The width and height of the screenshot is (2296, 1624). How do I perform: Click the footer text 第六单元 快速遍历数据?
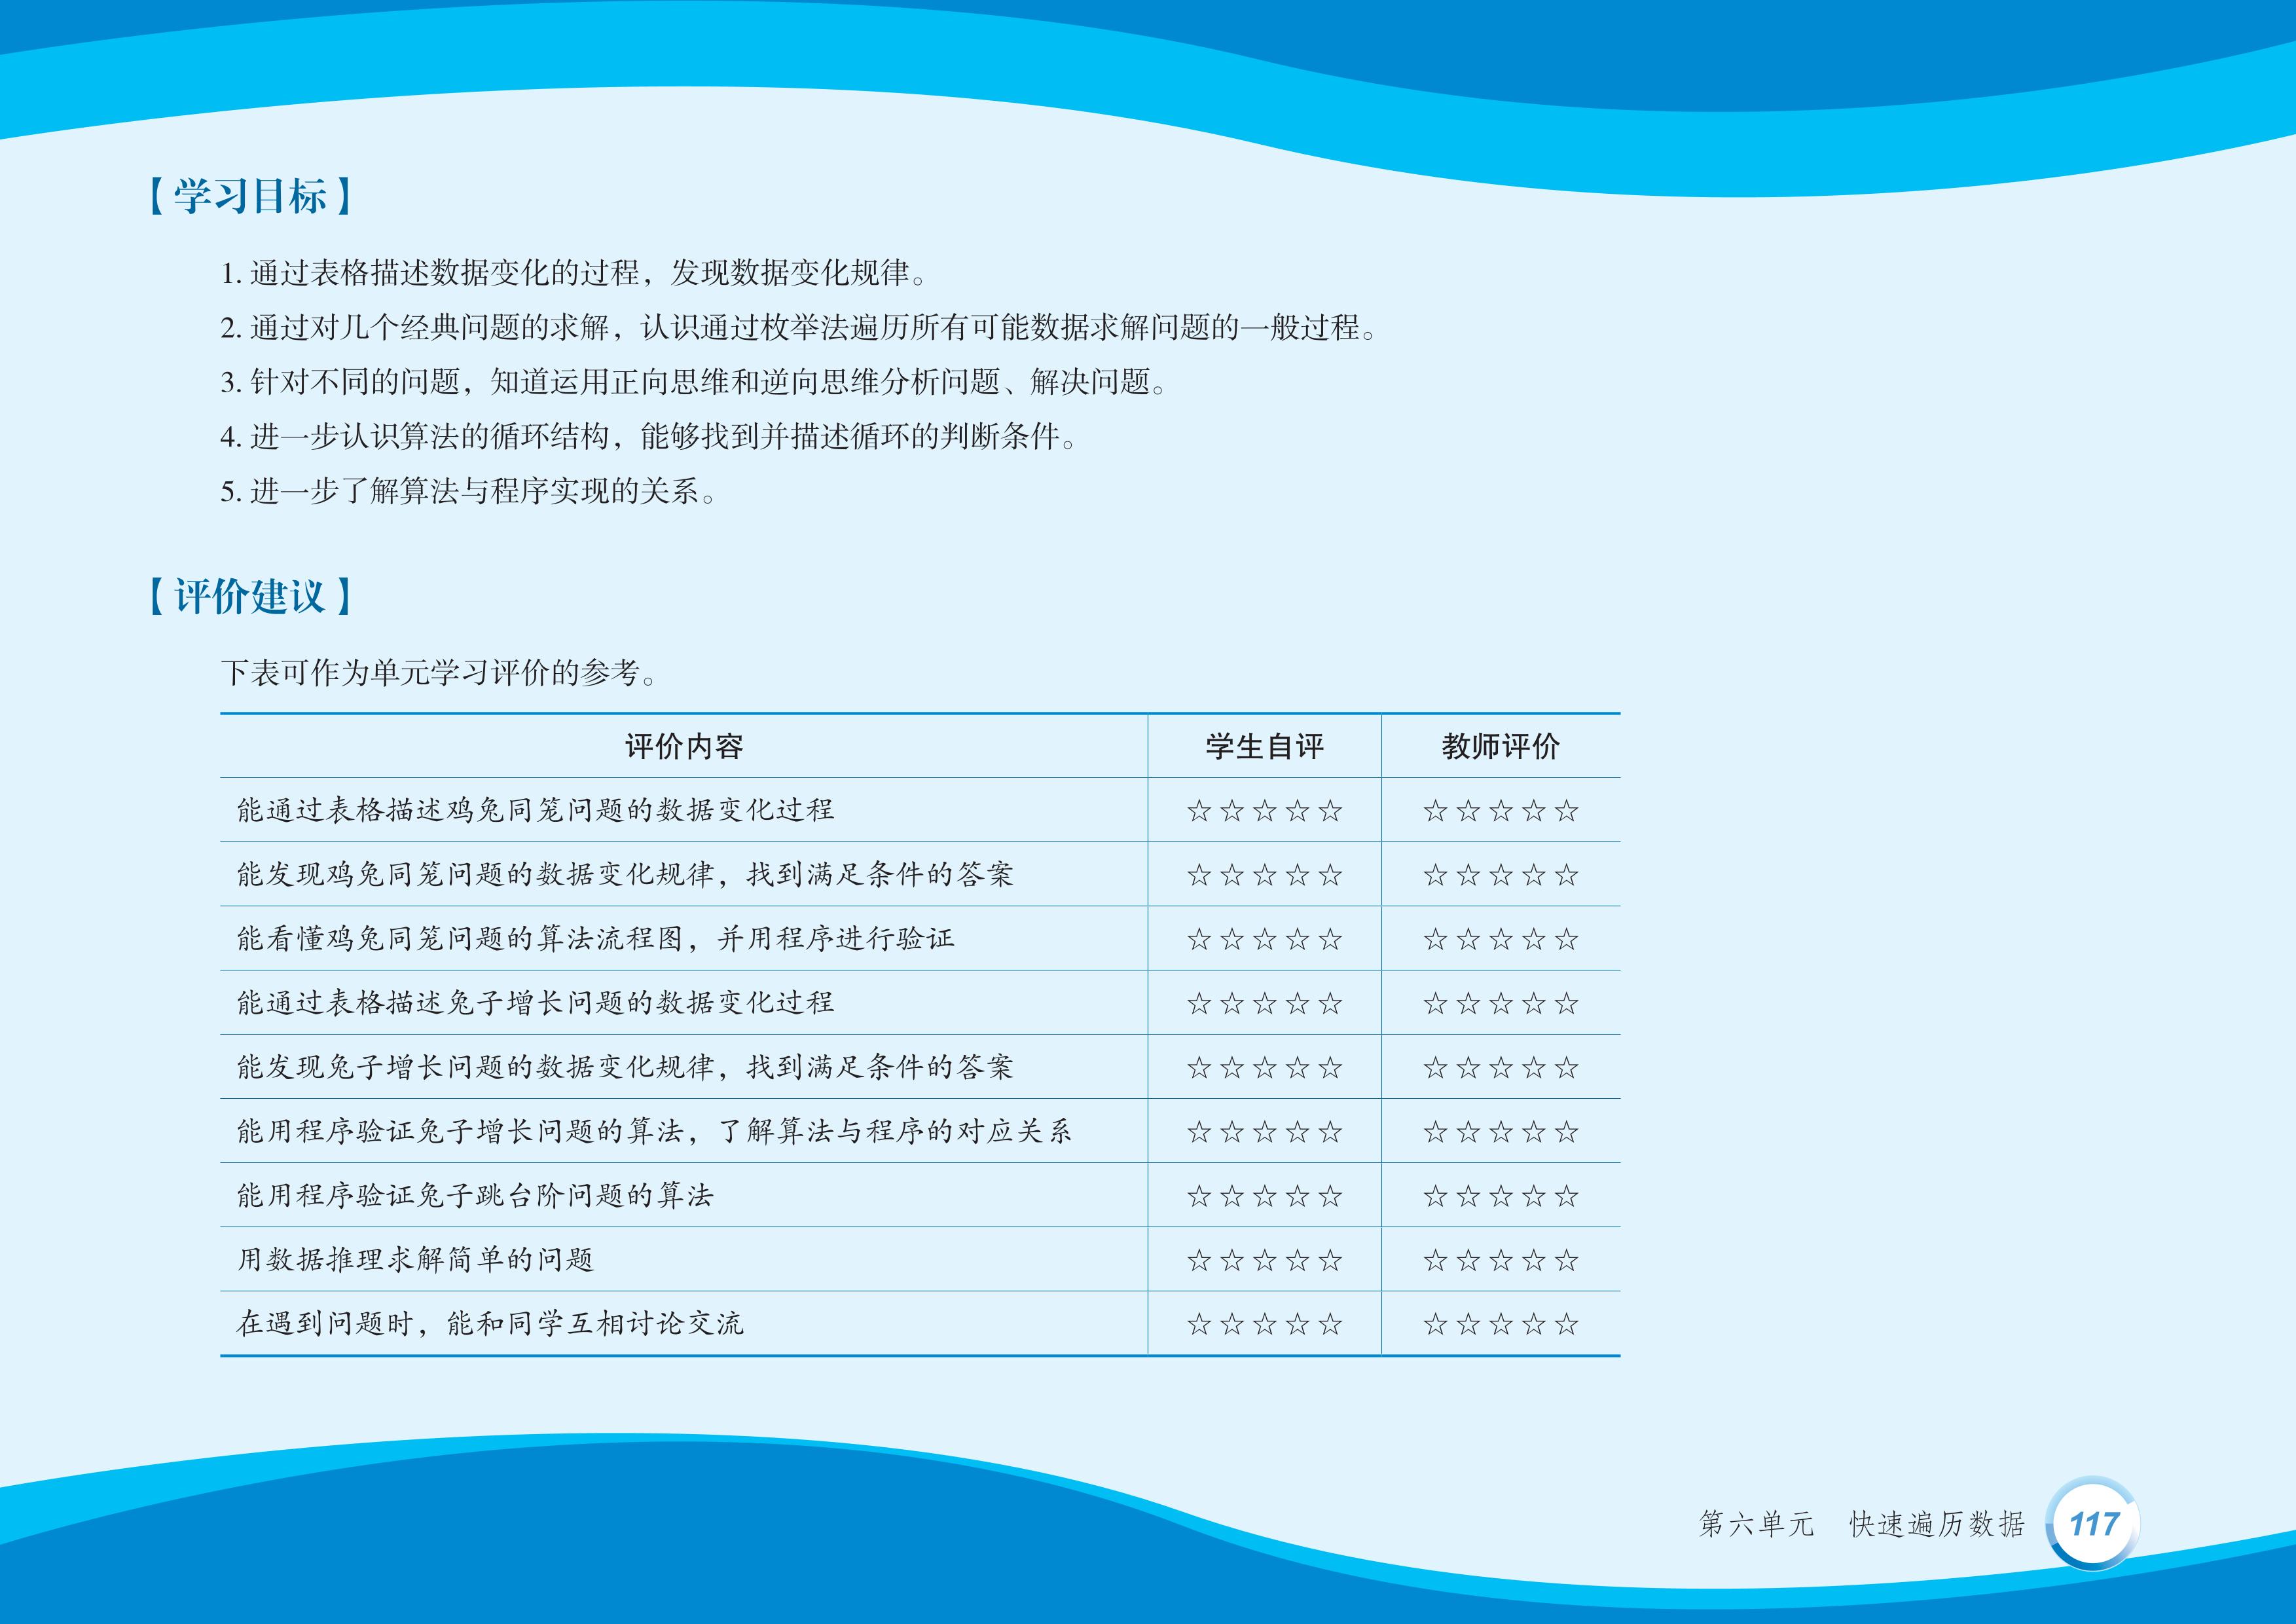tap(1862, 1524)
